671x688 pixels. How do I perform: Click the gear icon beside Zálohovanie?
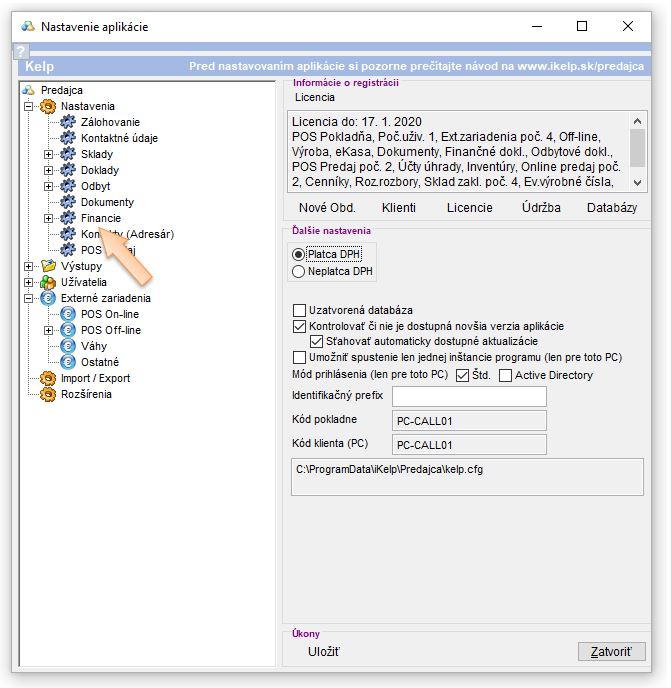coord(68,122)
